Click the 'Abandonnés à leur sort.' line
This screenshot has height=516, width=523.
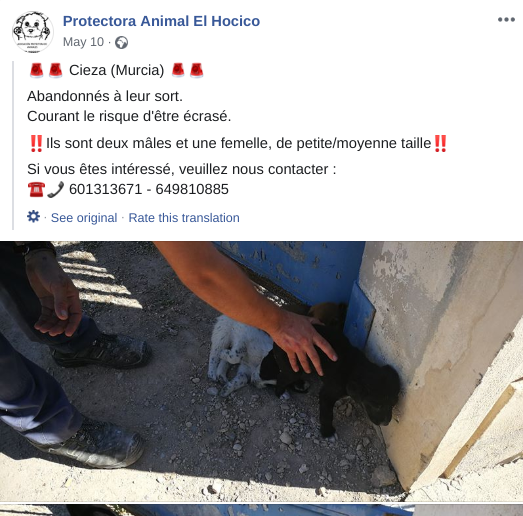coord(105,96)
